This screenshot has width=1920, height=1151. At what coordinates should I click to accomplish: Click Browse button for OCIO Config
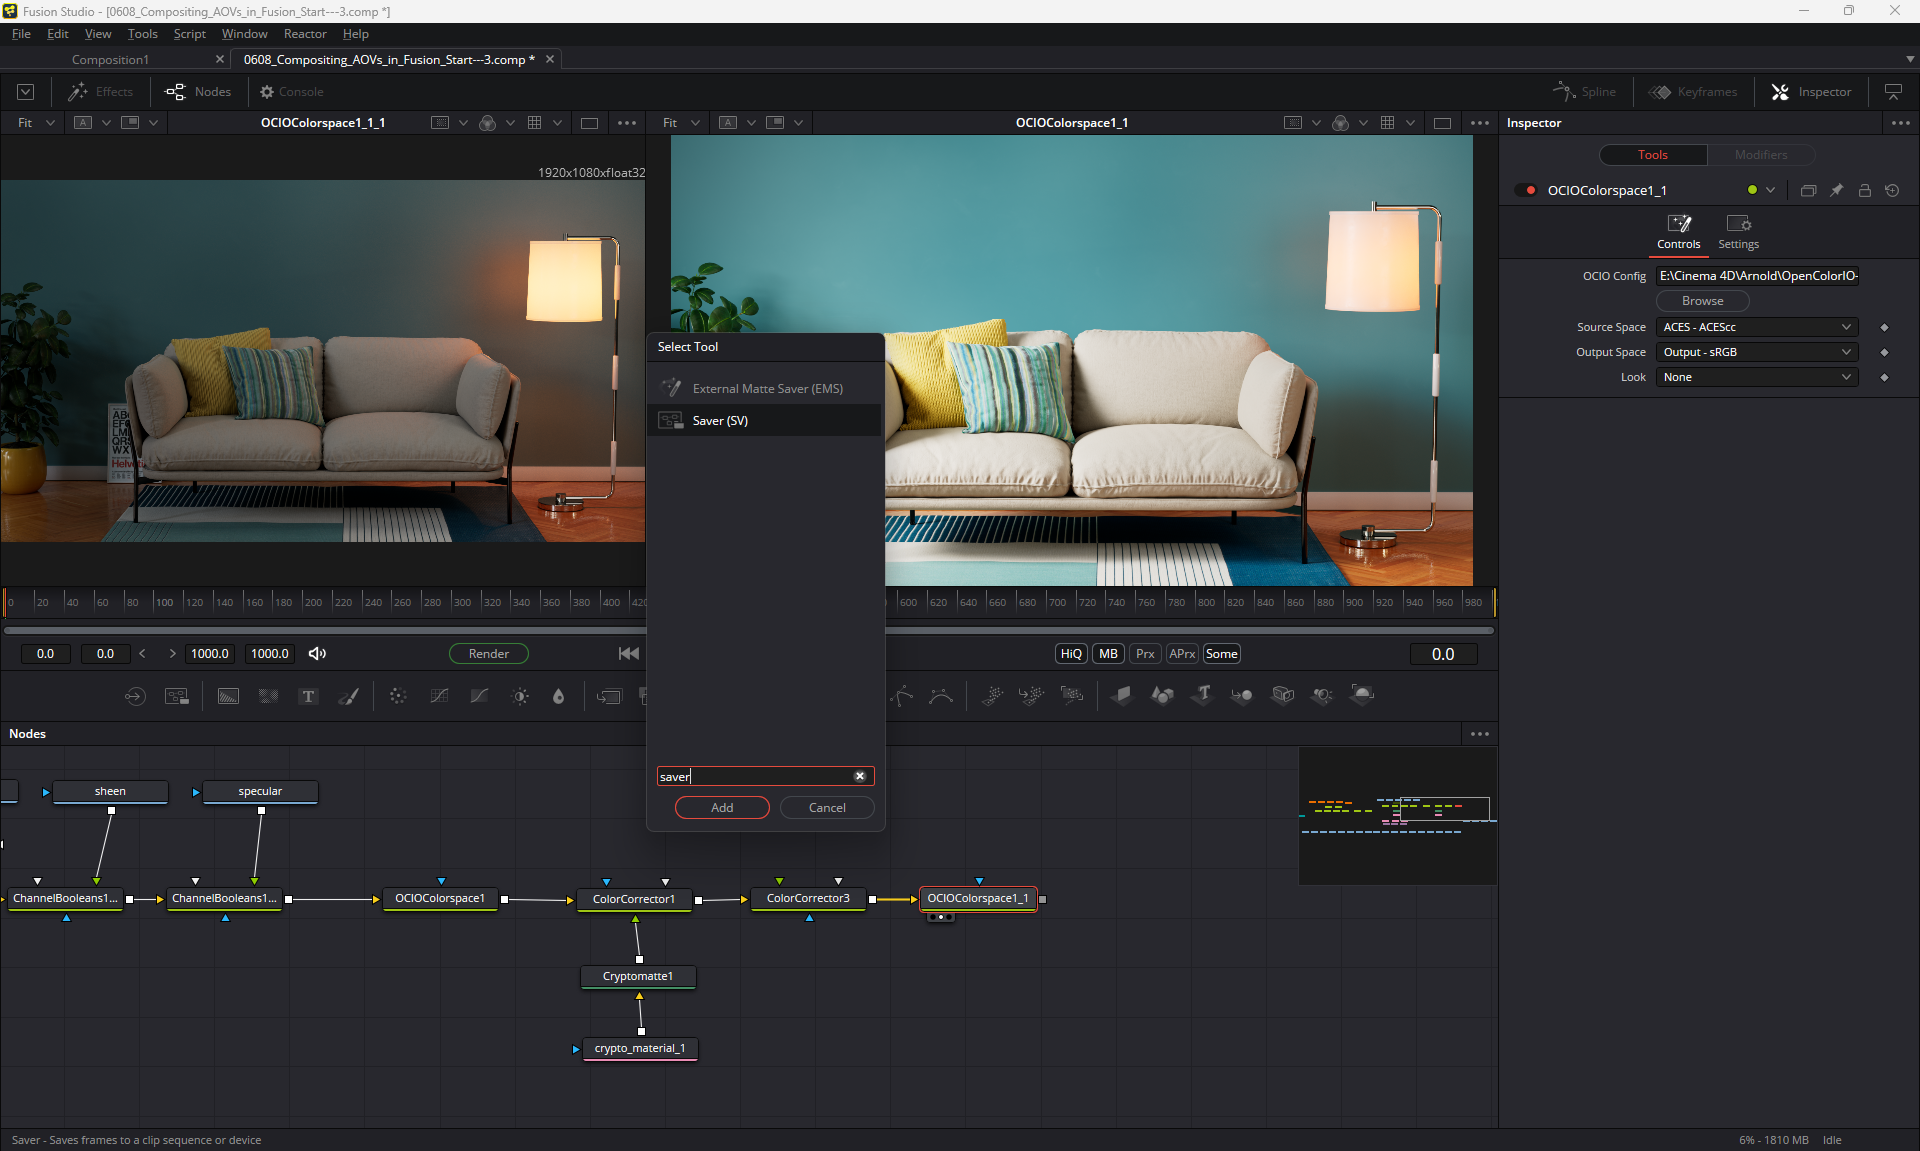1702,301
